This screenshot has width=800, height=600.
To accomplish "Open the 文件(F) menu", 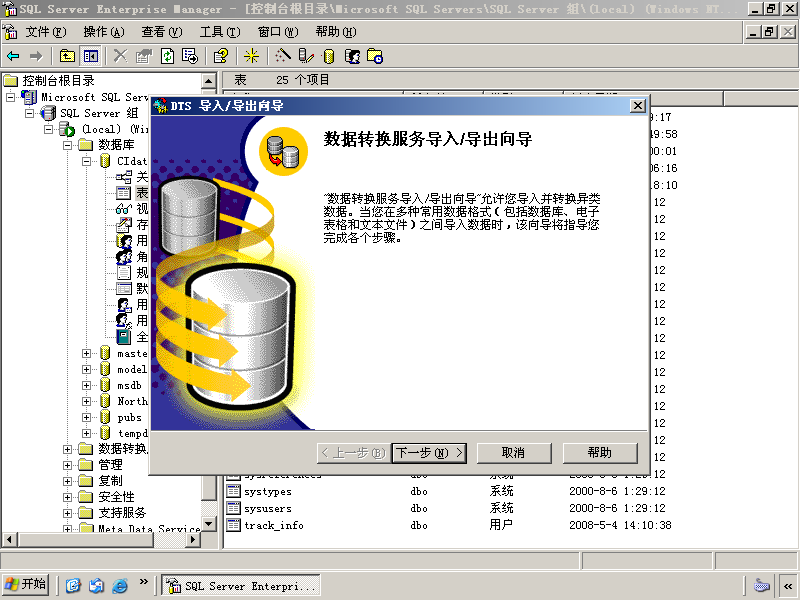I will (x=46, y=32).
